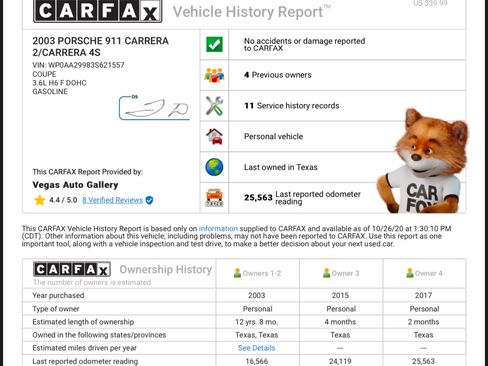Image resolution: width=488 pixels, height=366 pixels.
Task: Click the Owner 4 person icon
Action: [410, 273]
